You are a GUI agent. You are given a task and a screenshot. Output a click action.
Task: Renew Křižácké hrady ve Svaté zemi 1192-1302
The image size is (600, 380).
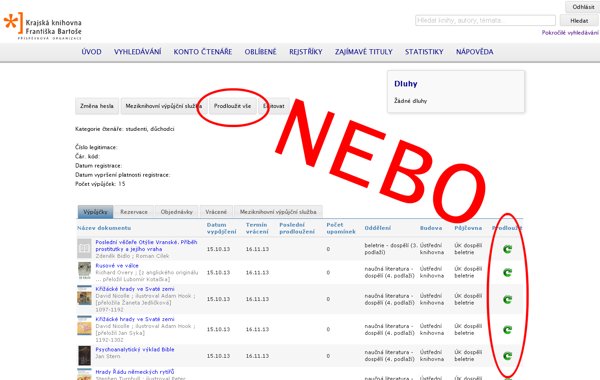click(x=507, y=329)
